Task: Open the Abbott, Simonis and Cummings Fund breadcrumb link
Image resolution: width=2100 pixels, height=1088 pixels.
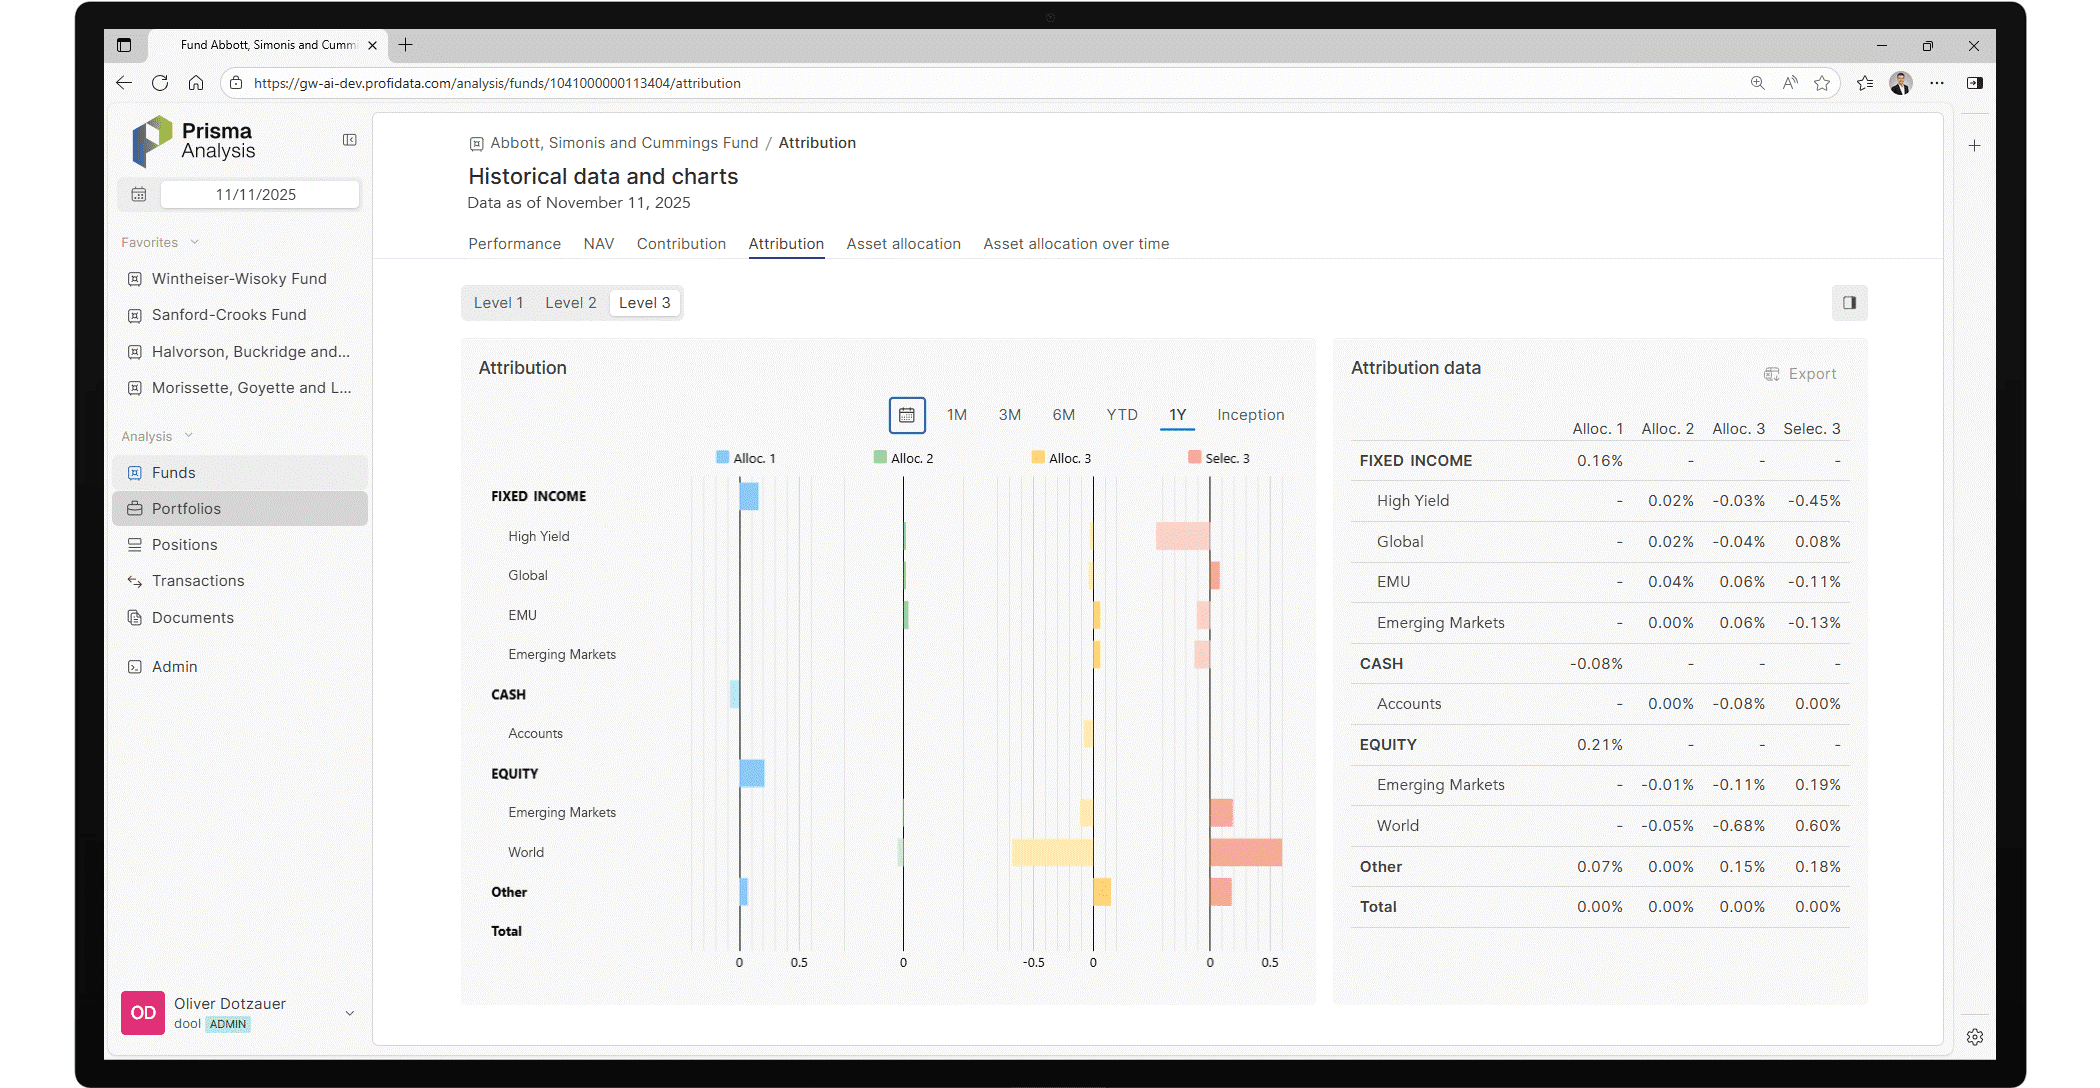Action: click(624, 142)
